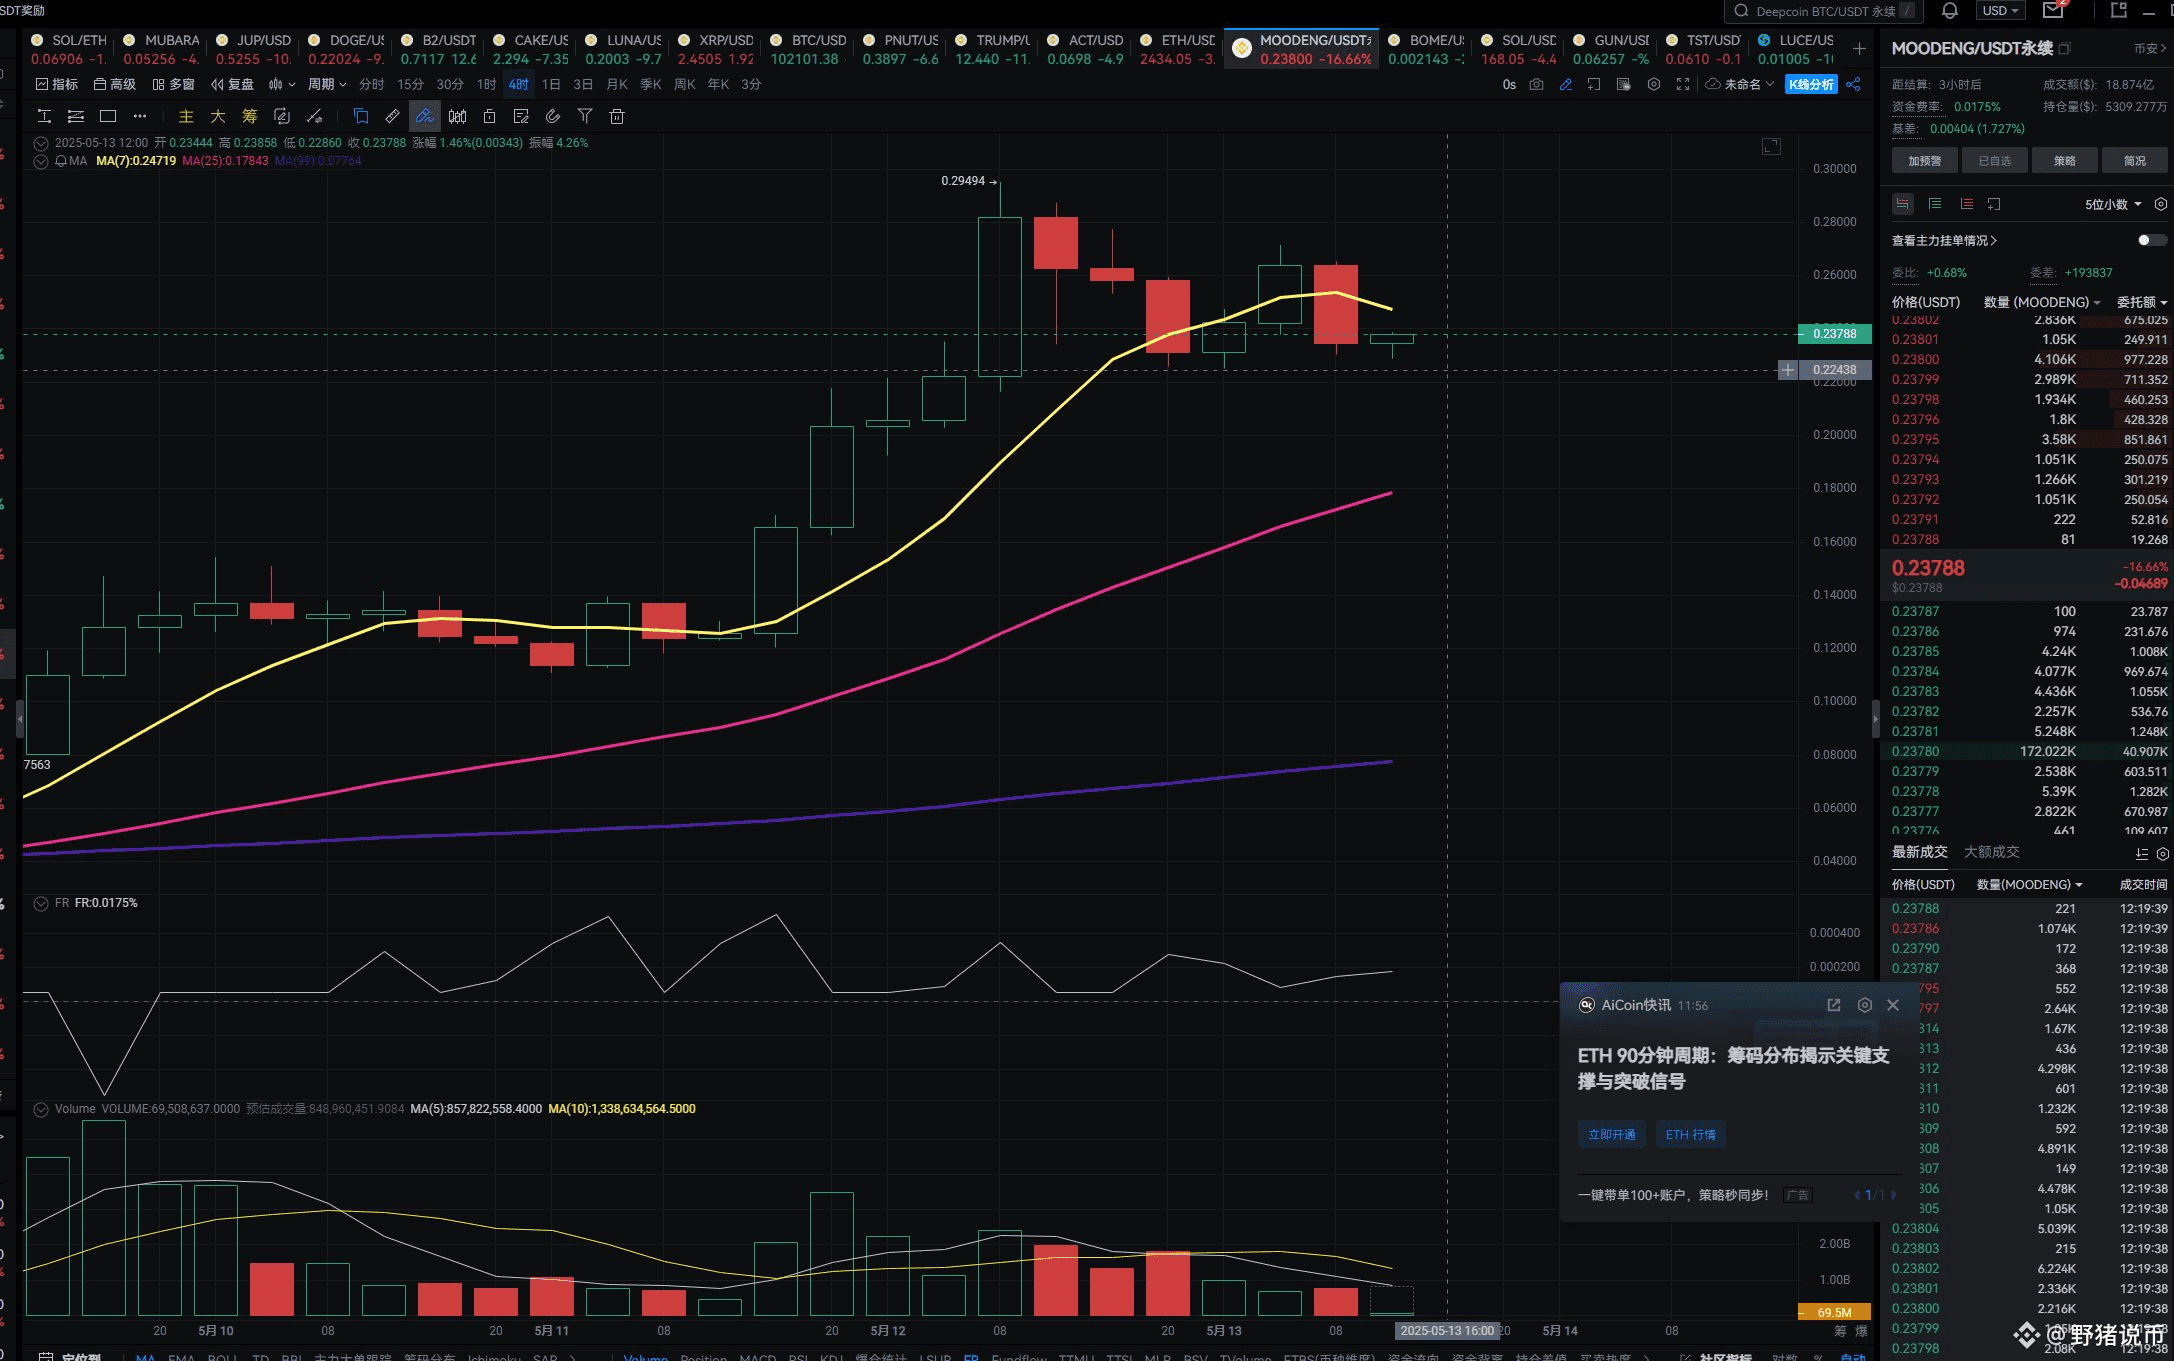Switch to the 1日 timeframe
2174x1361 pixels.
pyautogui.click(x=551, y=85)
